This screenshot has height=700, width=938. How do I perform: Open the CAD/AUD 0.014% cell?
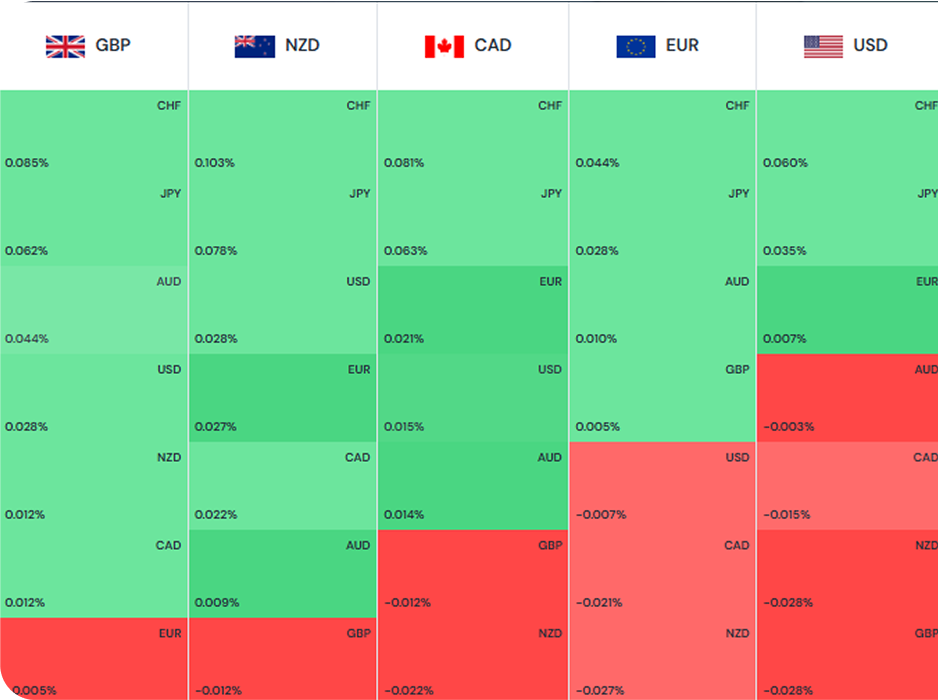click(x=473, y=486)
